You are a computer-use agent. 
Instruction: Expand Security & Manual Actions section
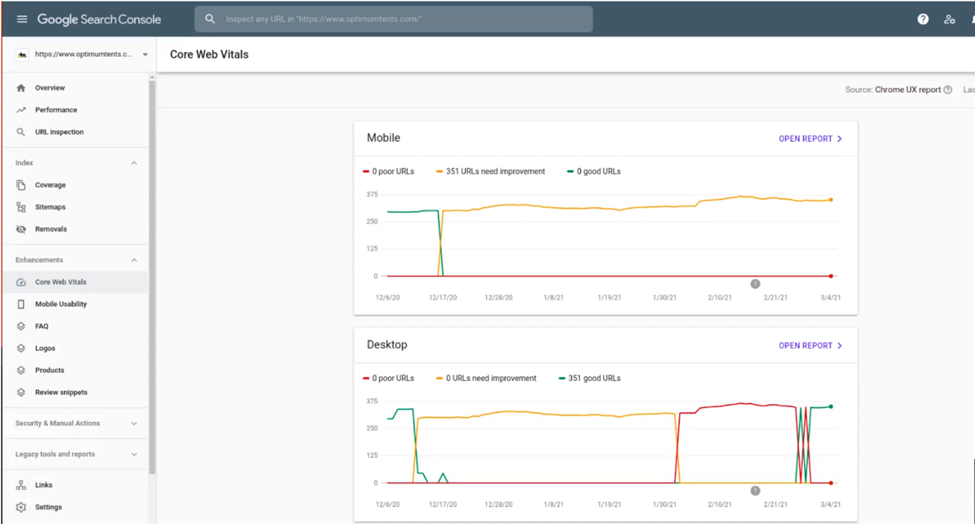135,424
